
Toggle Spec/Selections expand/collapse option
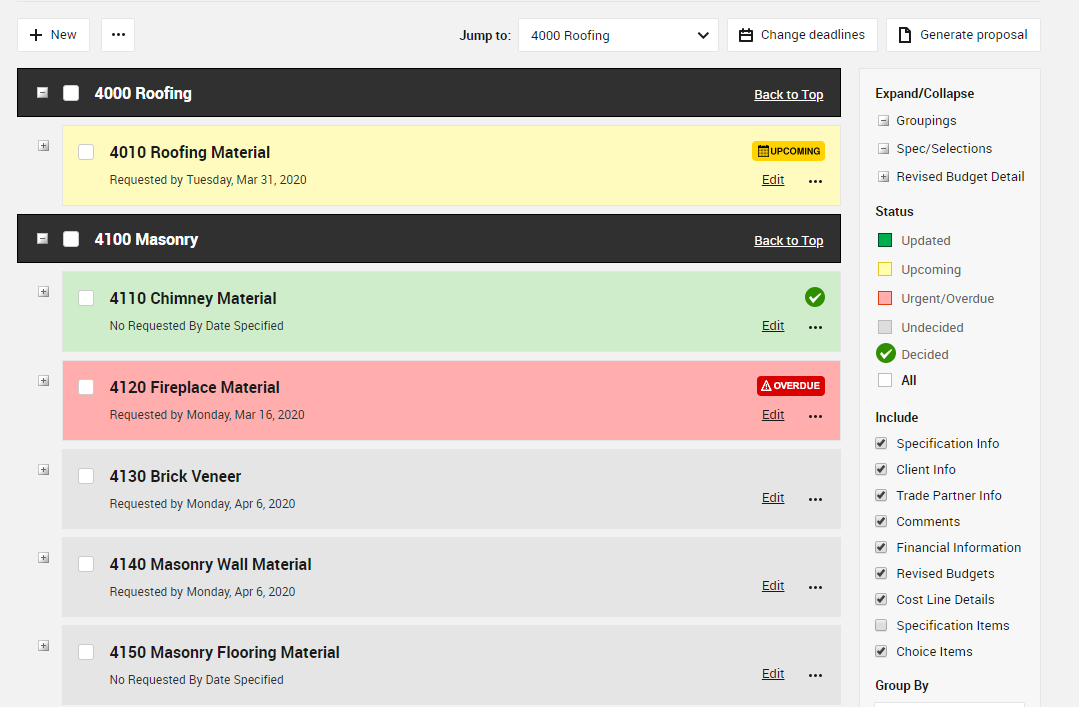883,149
